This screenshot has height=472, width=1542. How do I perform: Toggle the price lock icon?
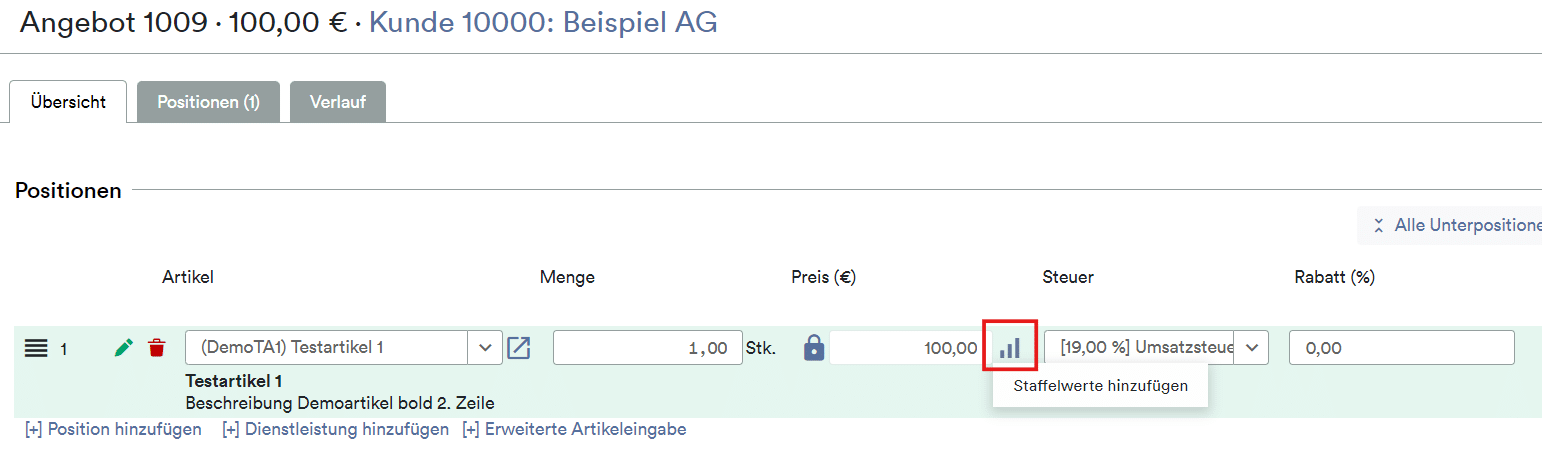point(814,347)
